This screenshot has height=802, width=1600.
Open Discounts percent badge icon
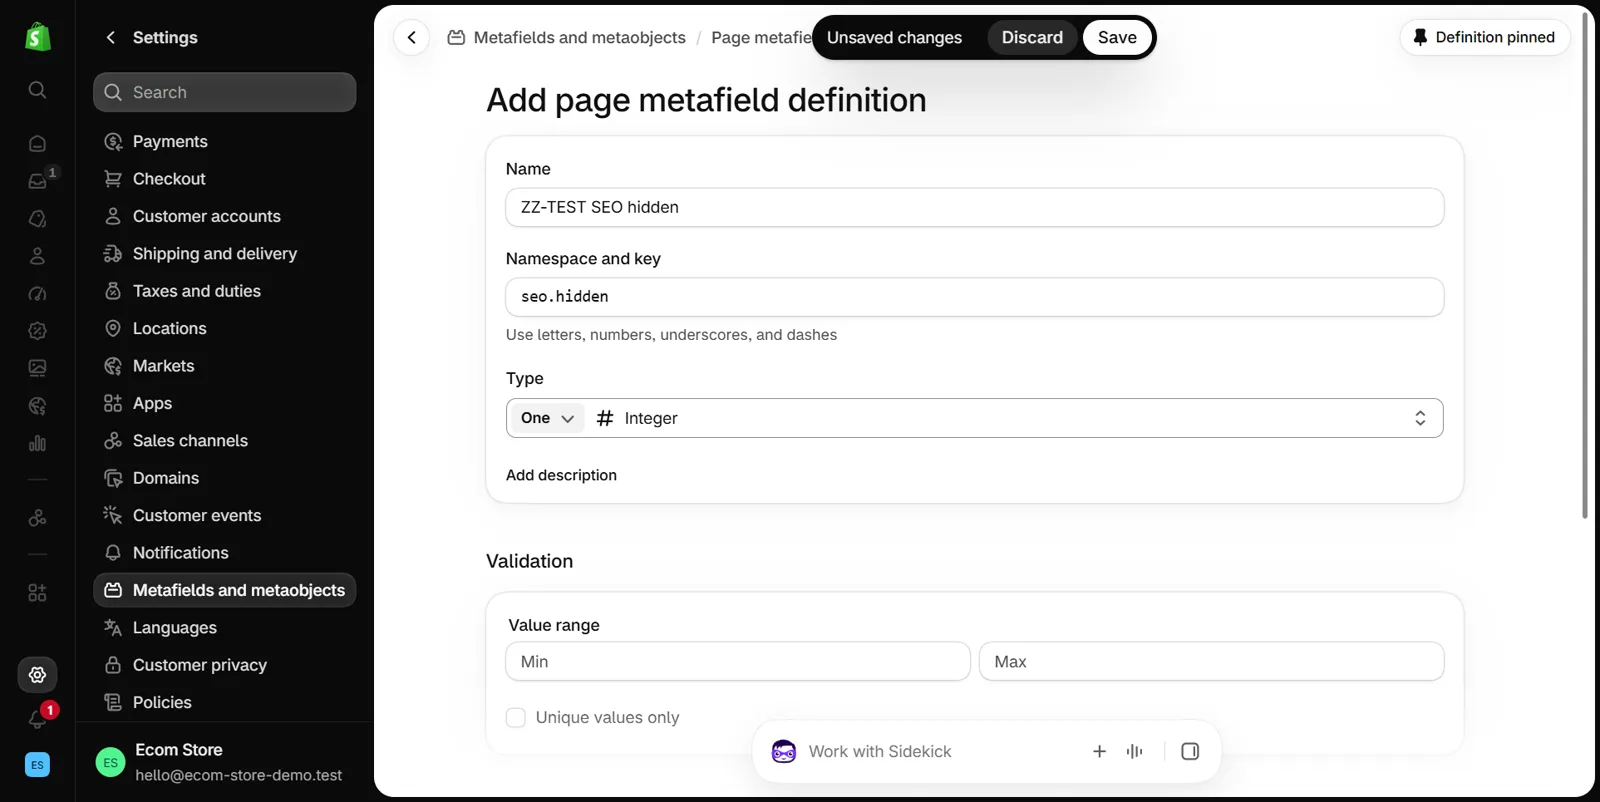pos(37,331)
